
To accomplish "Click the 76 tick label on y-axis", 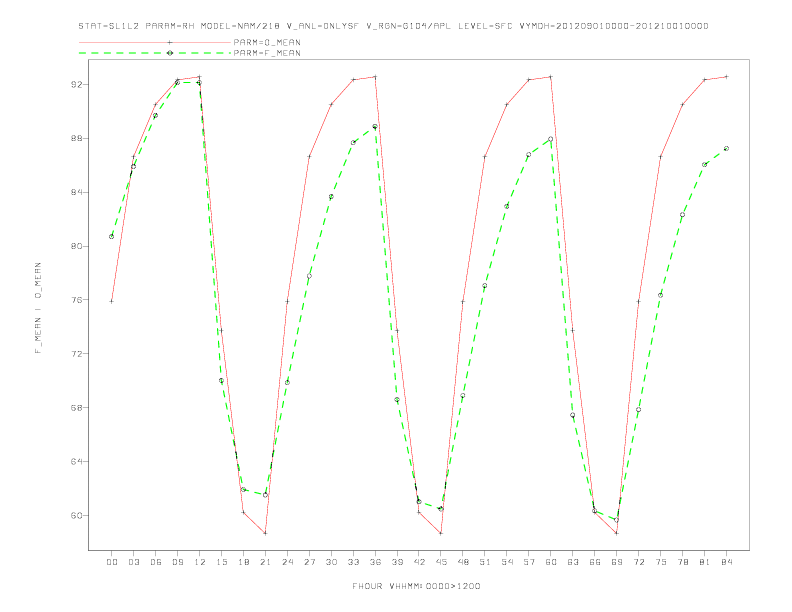I will coord(76,300).
